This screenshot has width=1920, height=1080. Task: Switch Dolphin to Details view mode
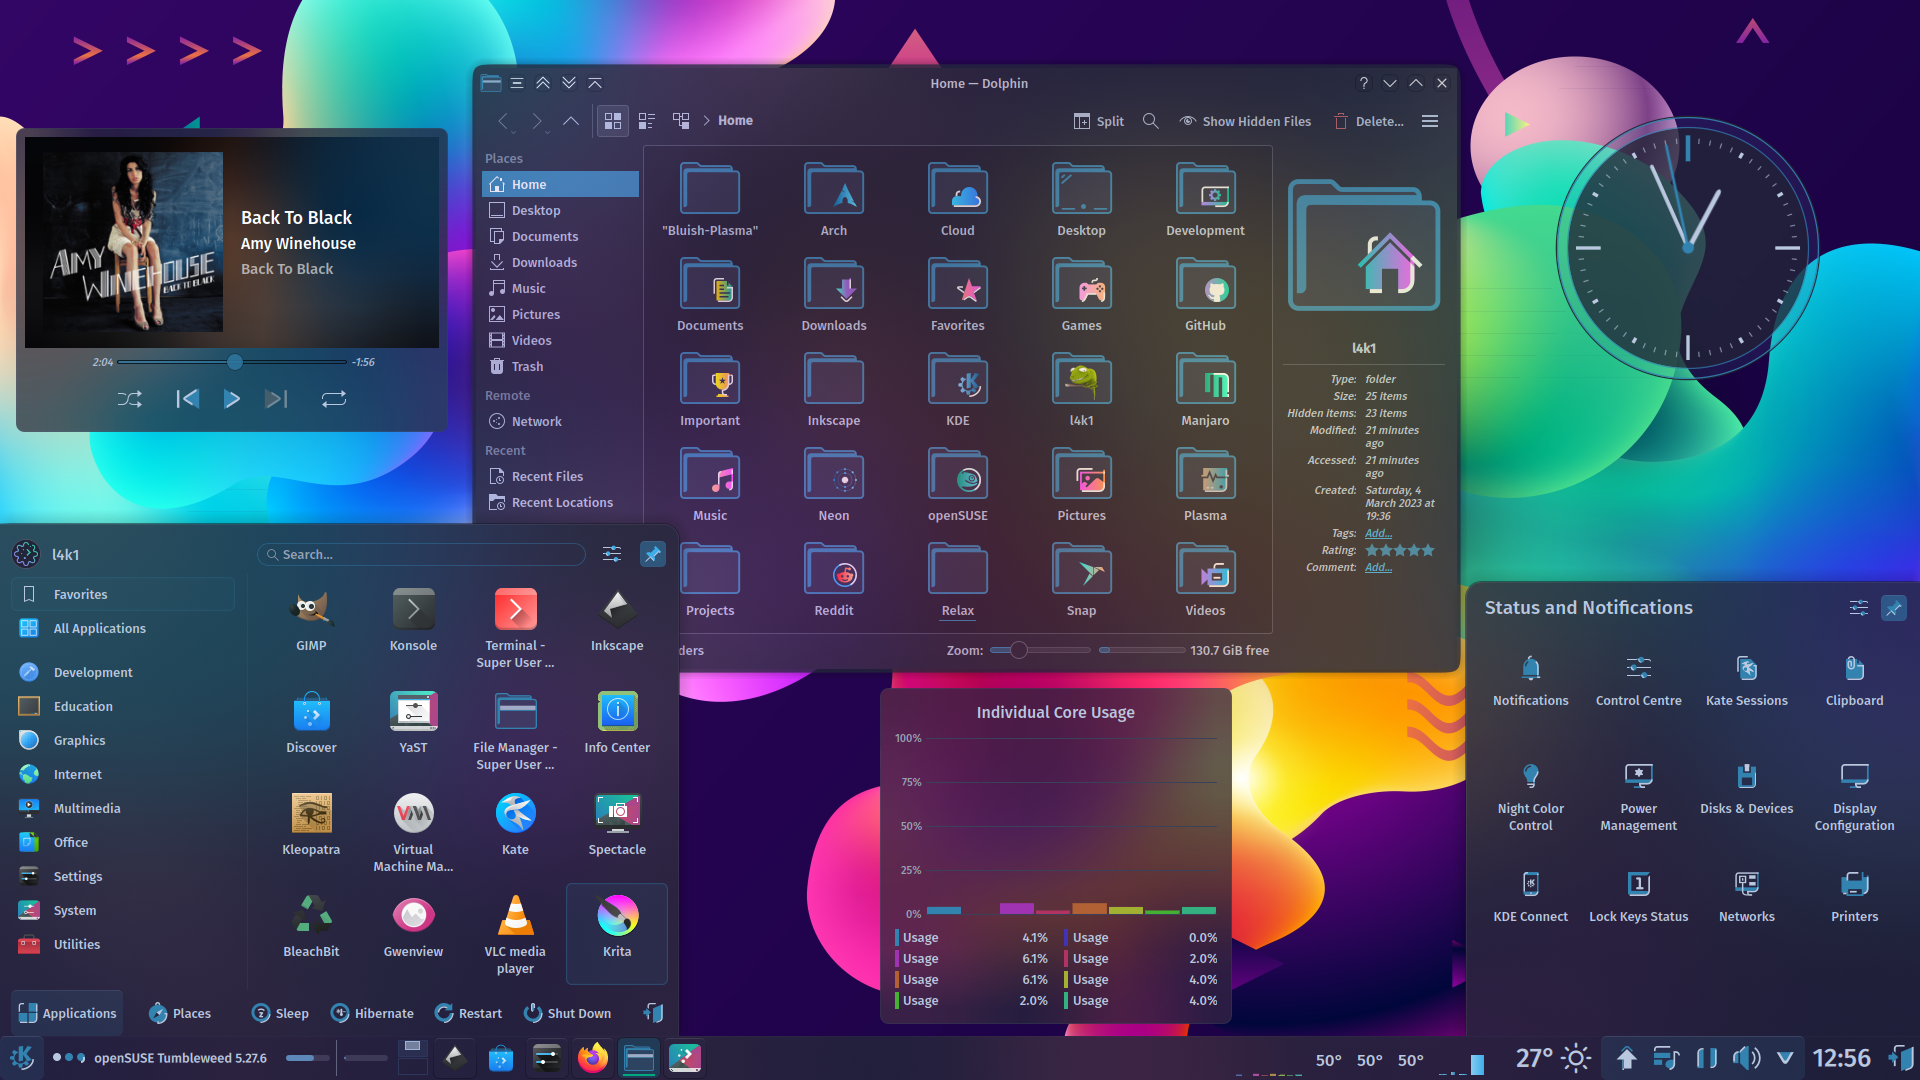(681, 121)
